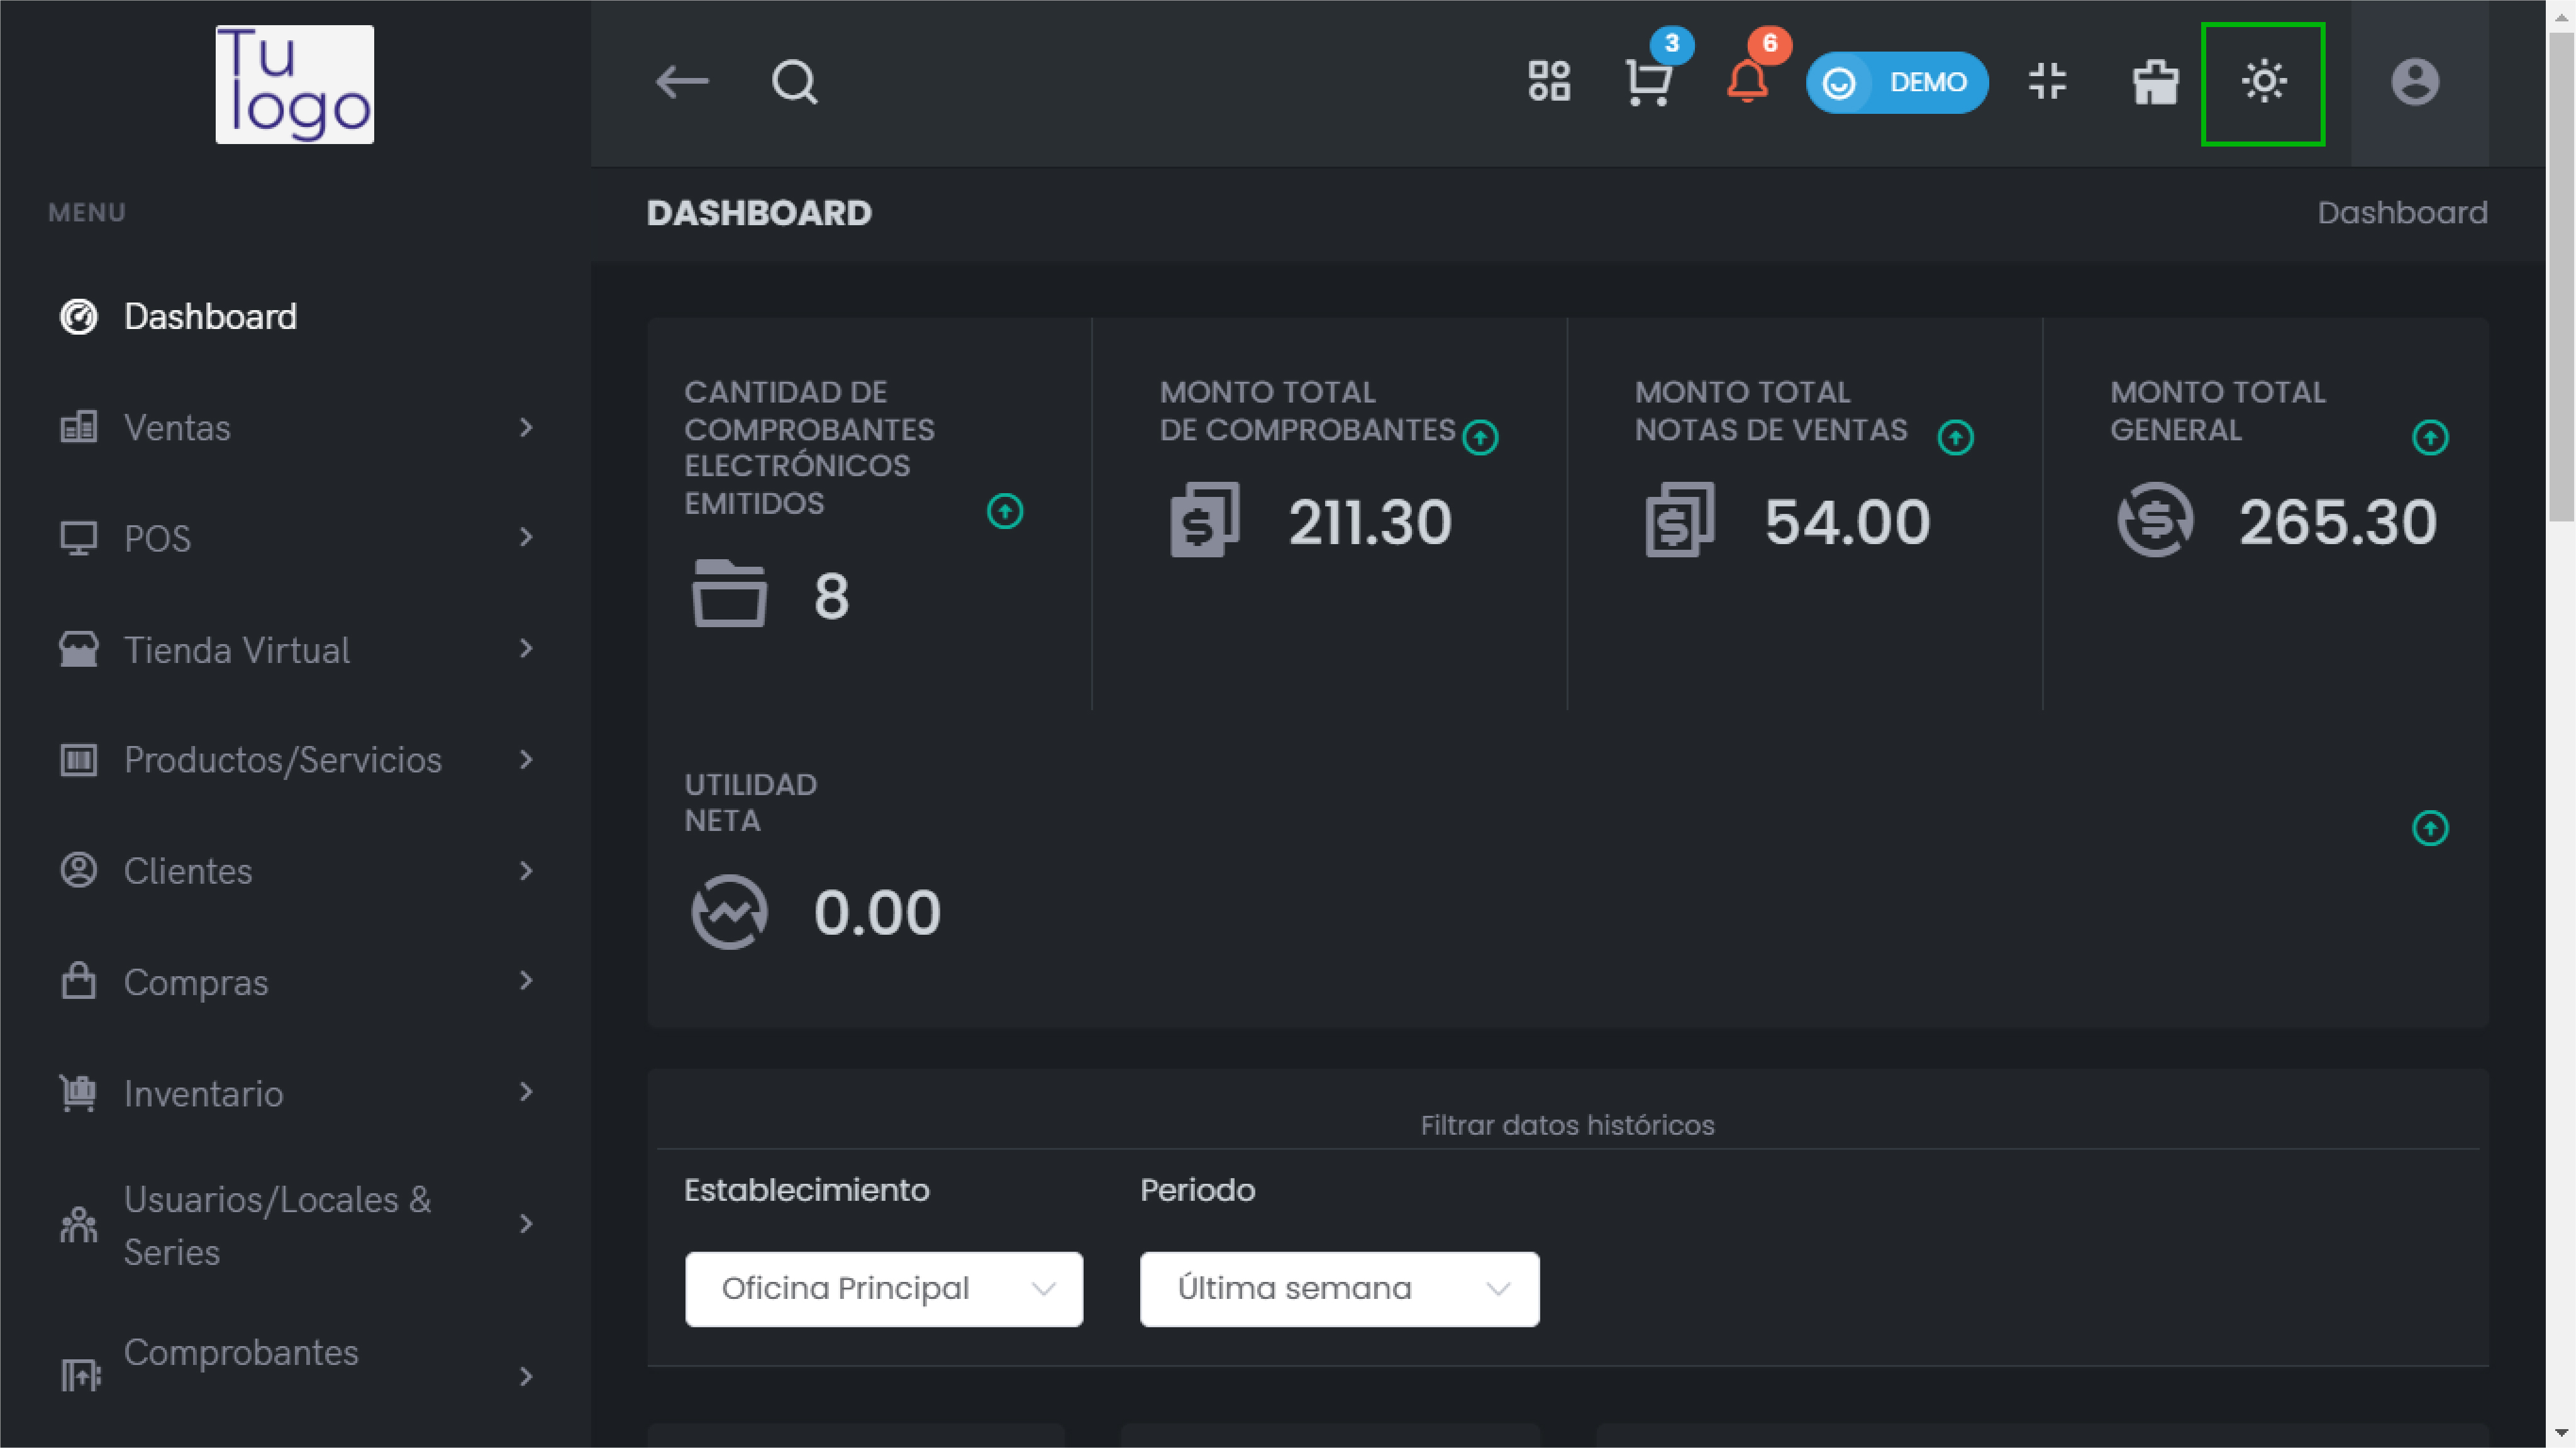Click the briefcase toolbox icon
The height and width of the screenshot is (1448, 2576).
tap(2155, 82)
